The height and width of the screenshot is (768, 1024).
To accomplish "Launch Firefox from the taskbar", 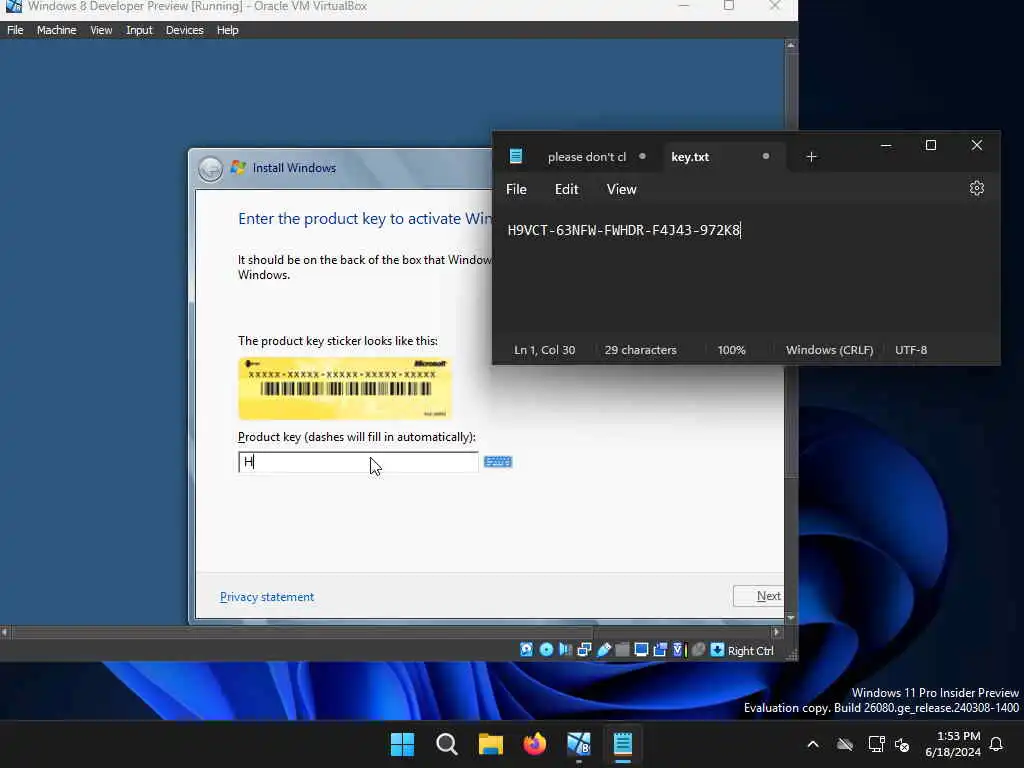I will tap(535, 744).
